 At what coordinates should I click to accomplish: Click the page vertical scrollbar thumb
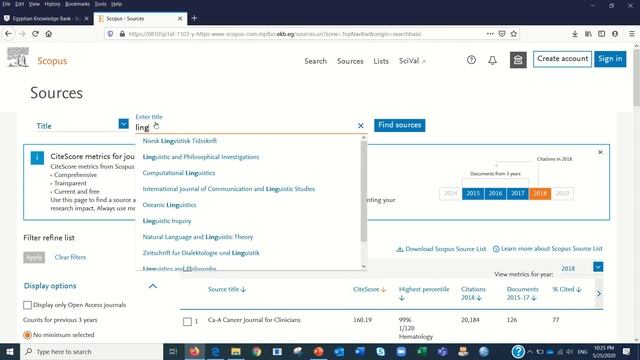[x=636, y=78]
